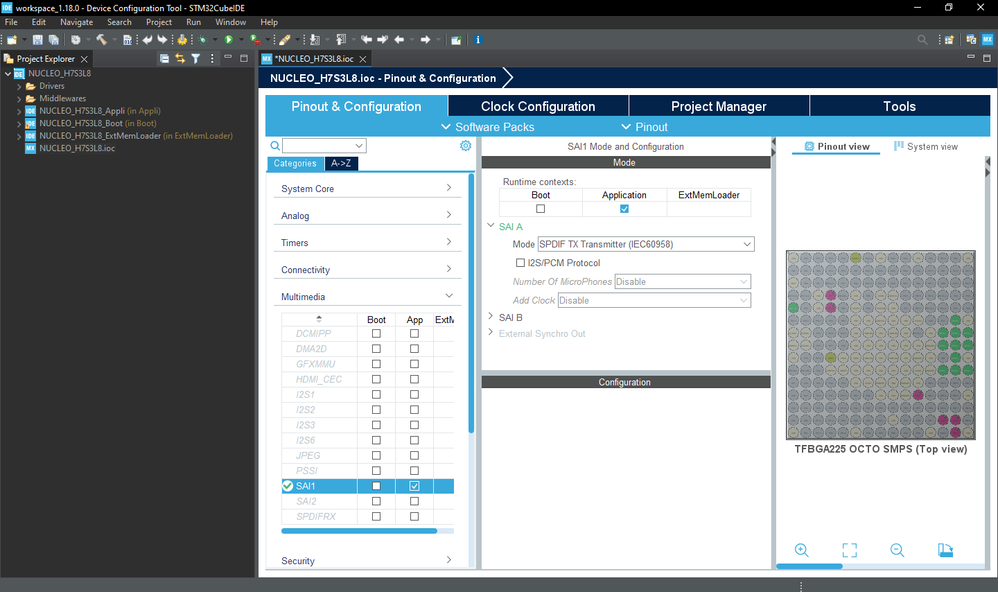Expand the Connectivity category
Viewport: 998px width, 592px height.
click(367, 270)
